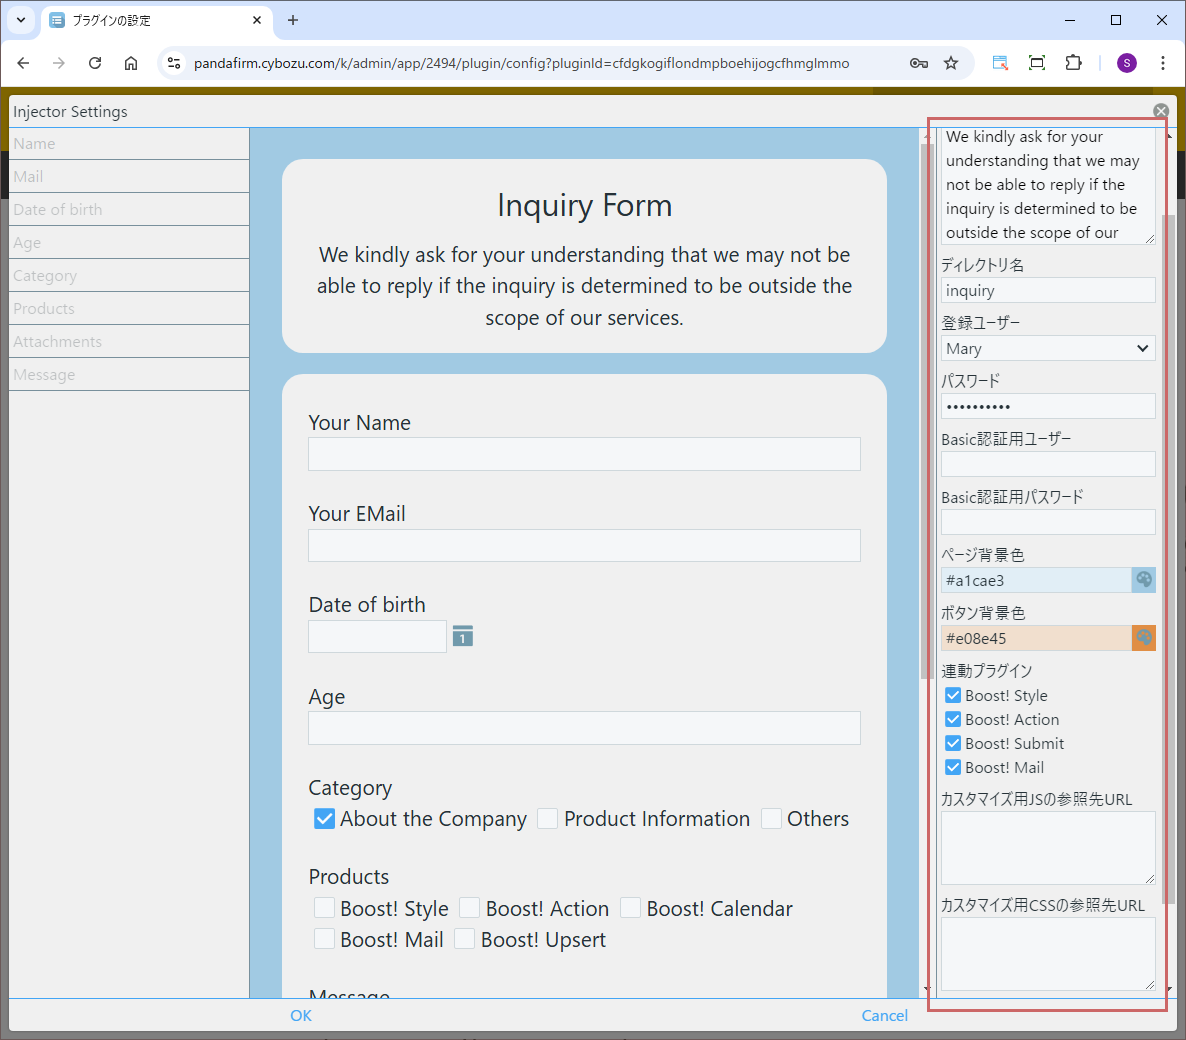Open the Date of birth calendar picker
This screenshot has width=1186, height=1040.
(x=462, y=636)
